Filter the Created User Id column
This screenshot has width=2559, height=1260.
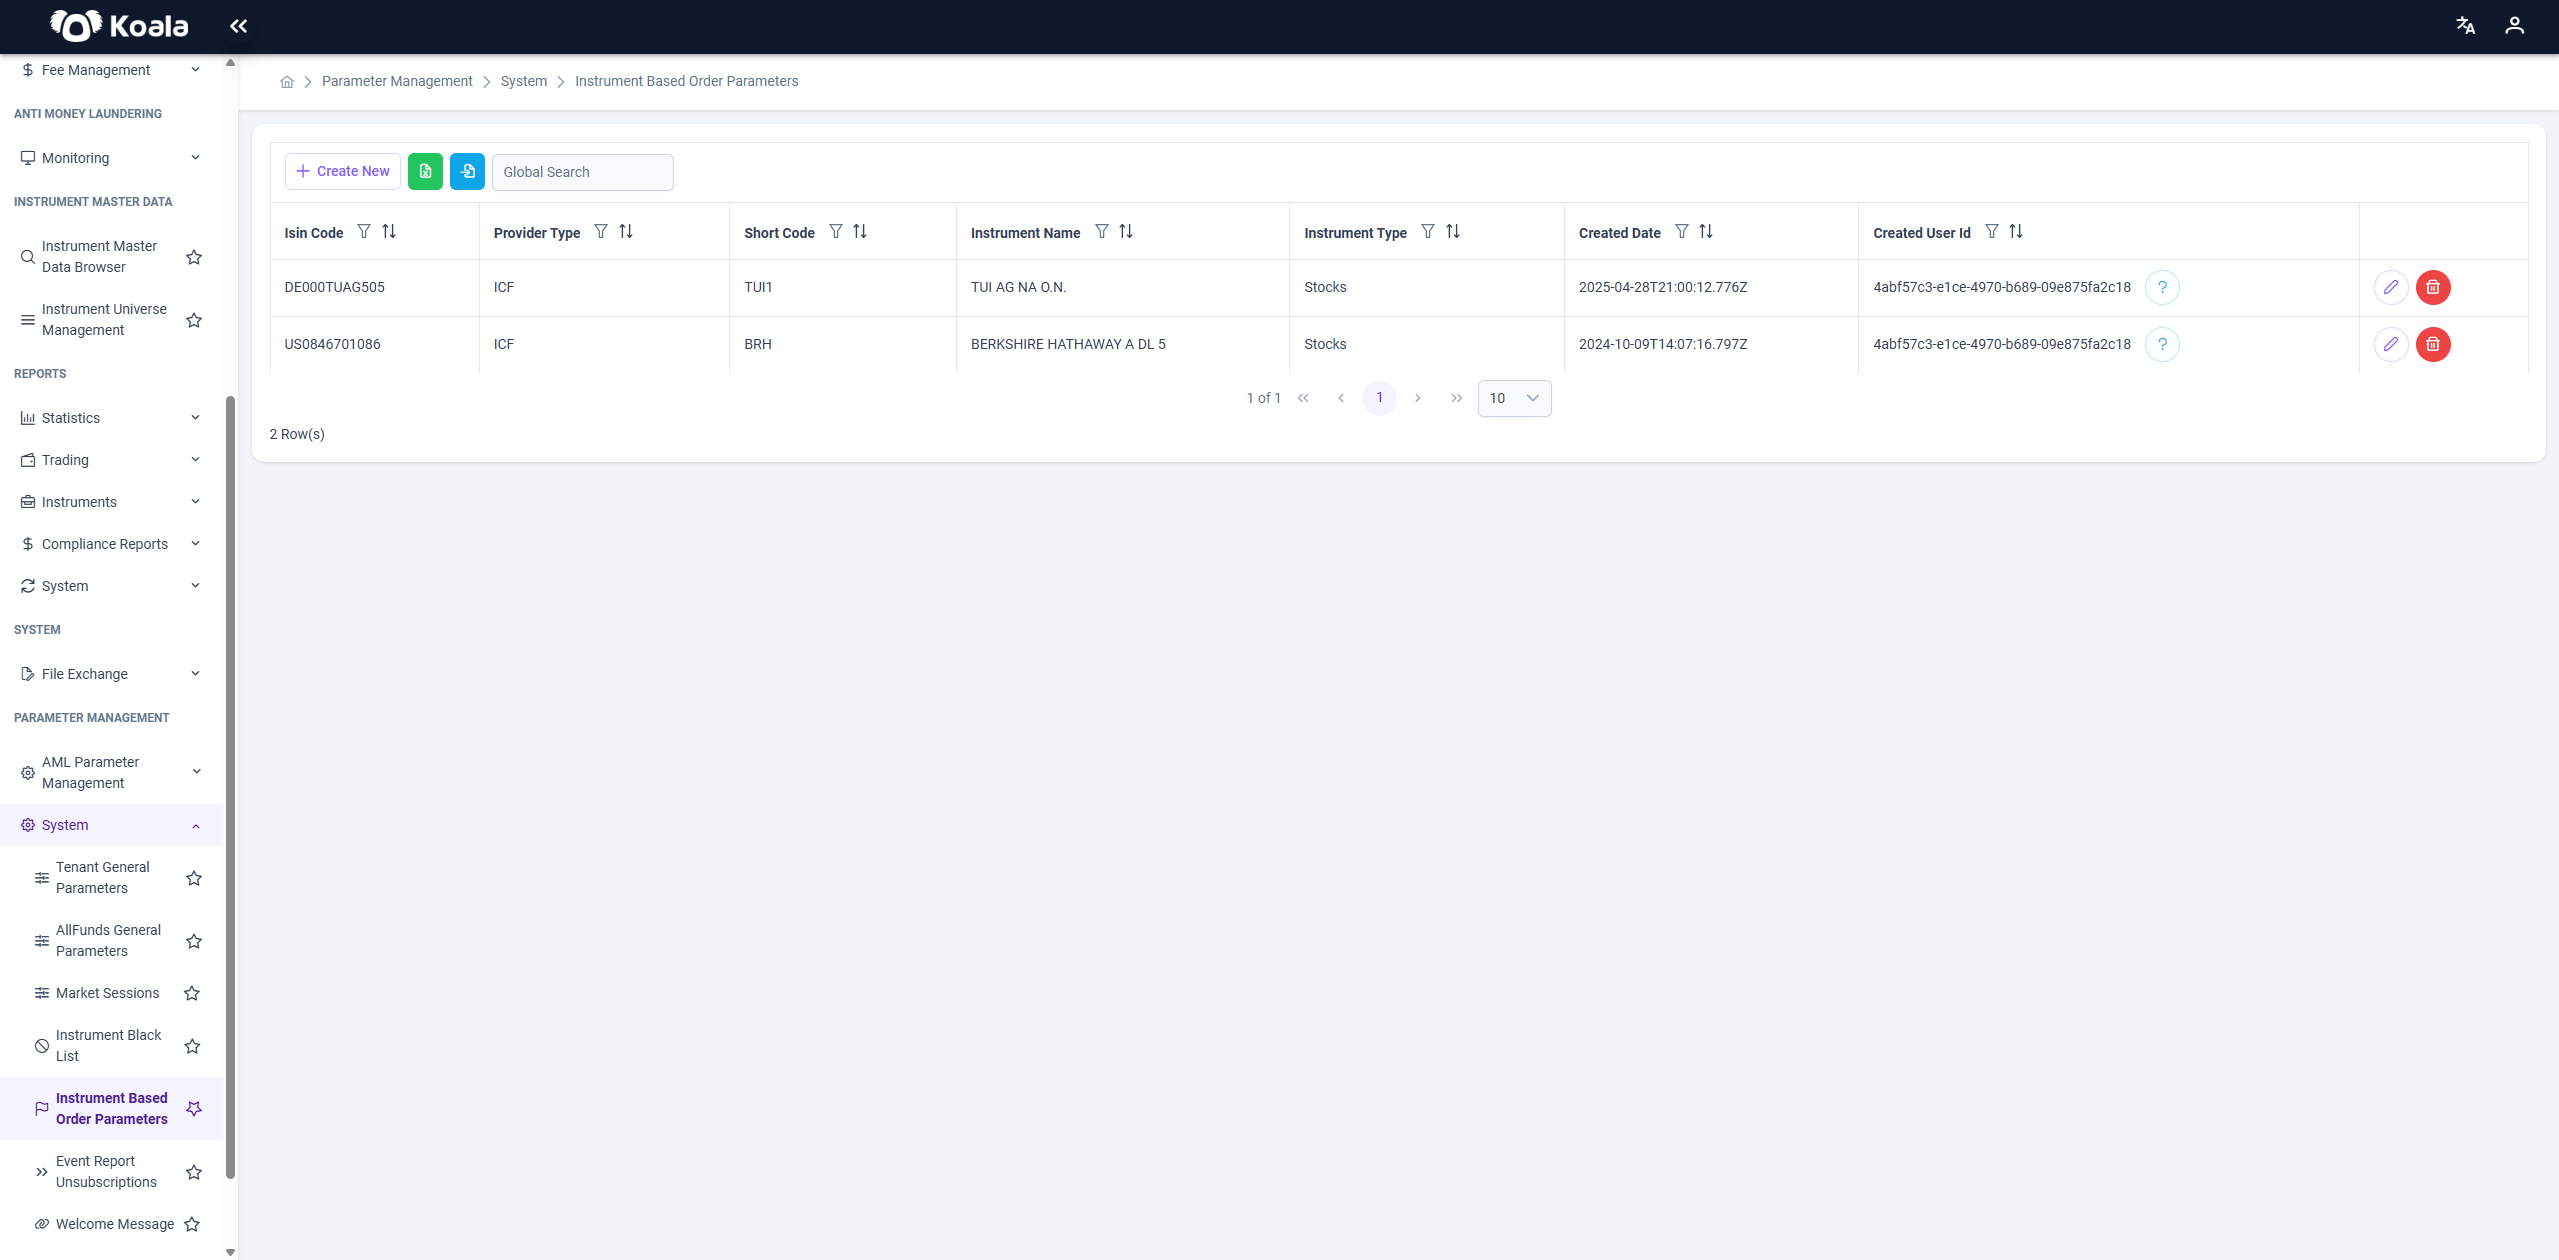pos(1992,232)
